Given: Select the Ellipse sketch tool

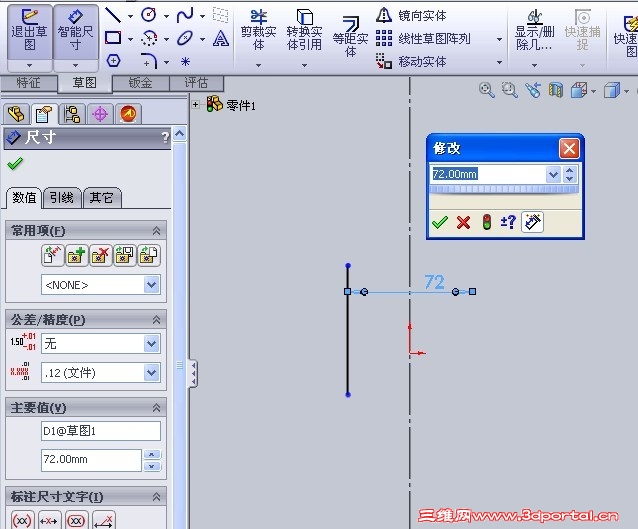Looking at the screenshot, I should pyautogui.click(x=185, y=39).
